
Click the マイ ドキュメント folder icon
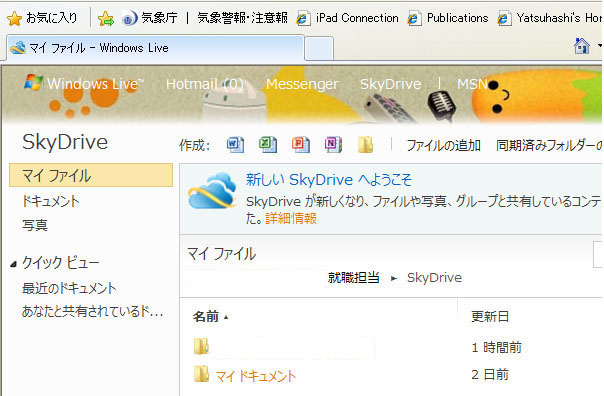coord(201,374)
